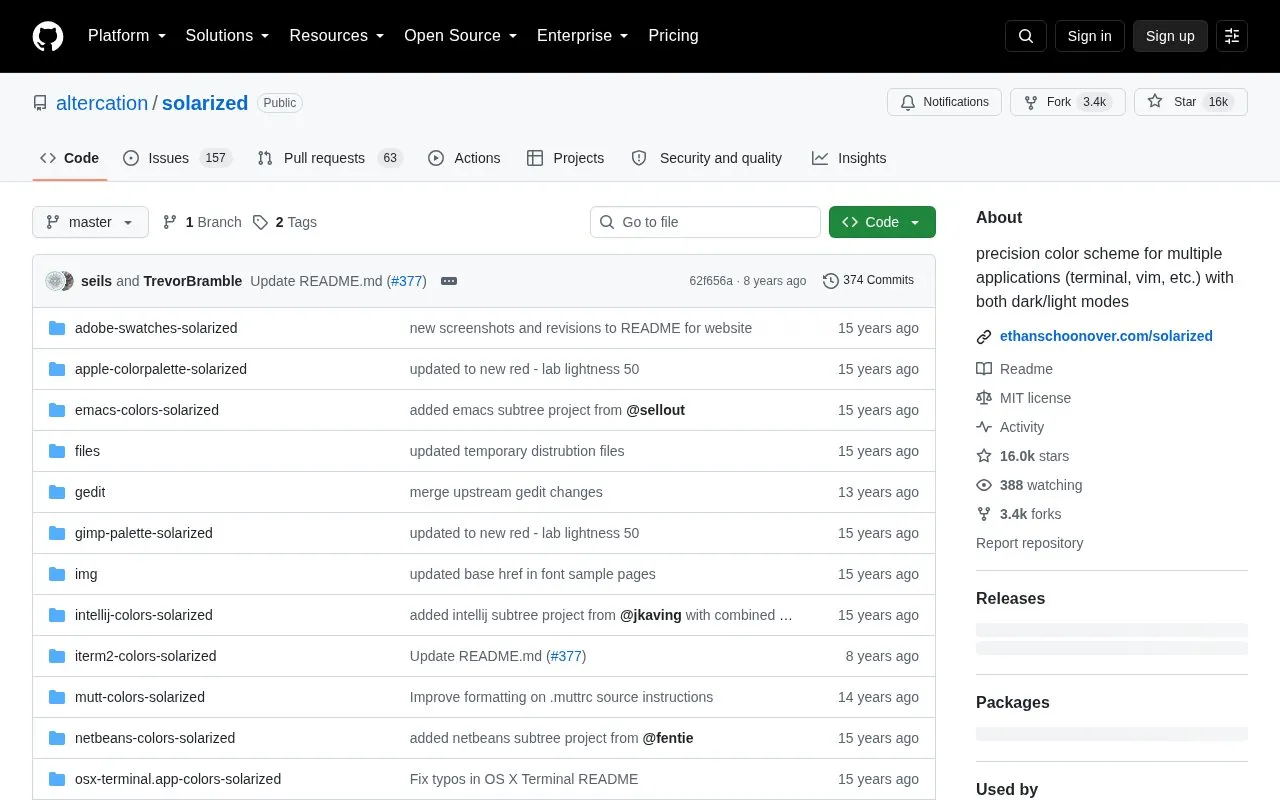
Task: View 3.4k forks in About
Action: [x=1018, y=514]
